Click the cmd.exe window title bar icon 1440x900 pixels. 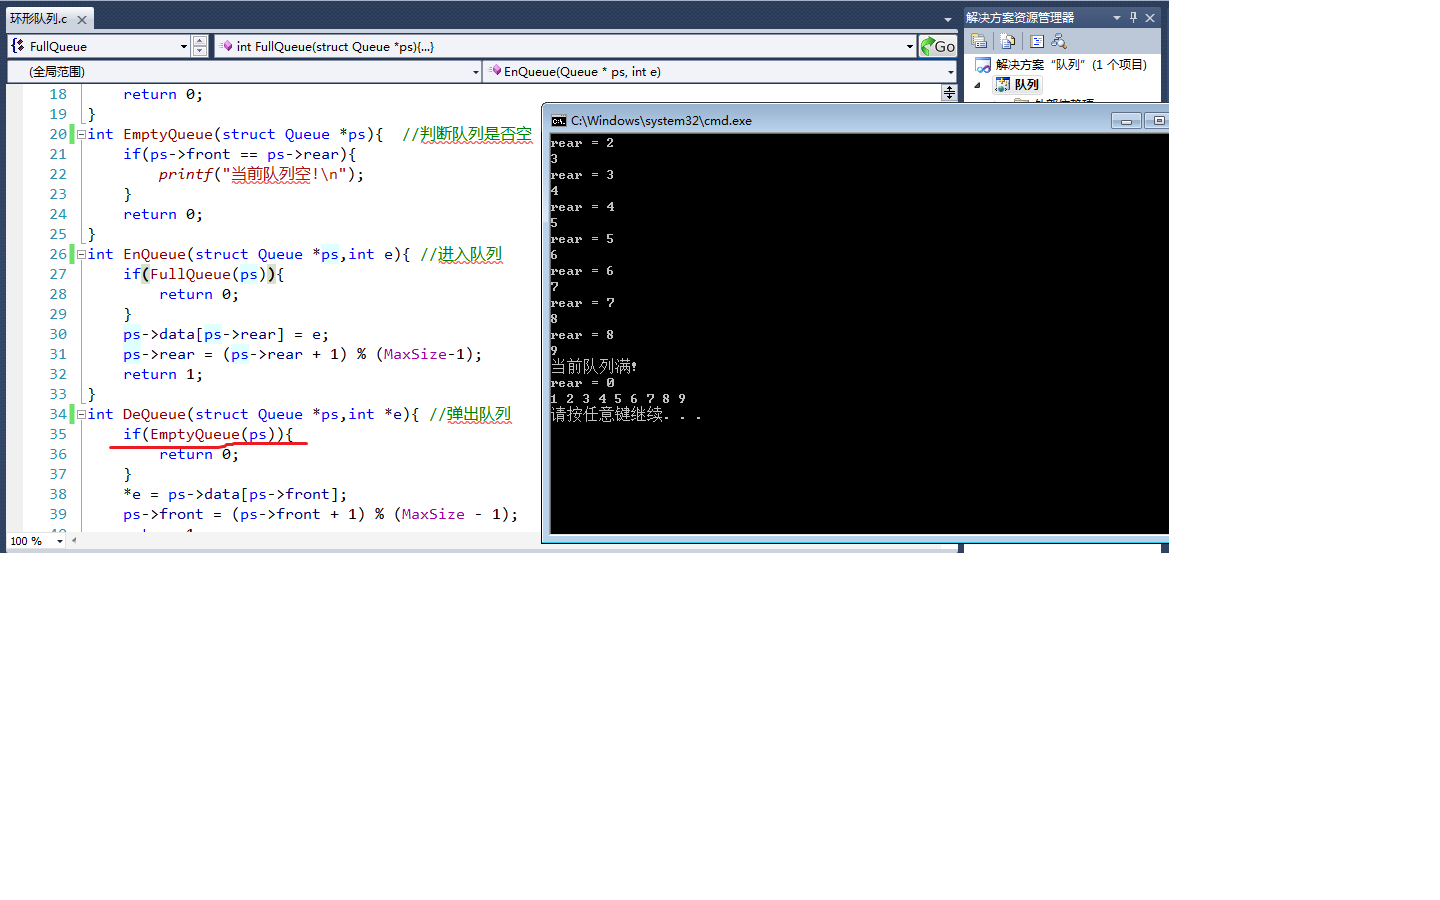pos(559,121)
